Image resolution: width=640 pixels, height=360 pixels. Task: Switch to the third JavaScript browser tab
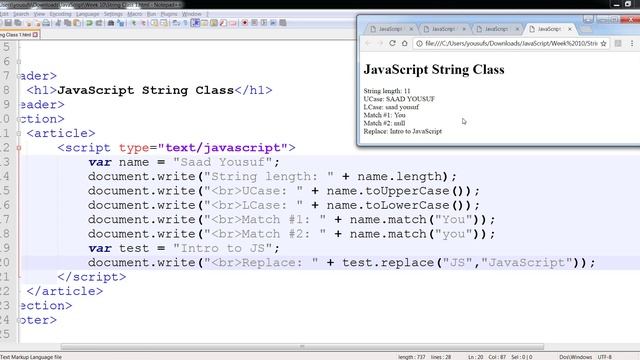point(496,29)
